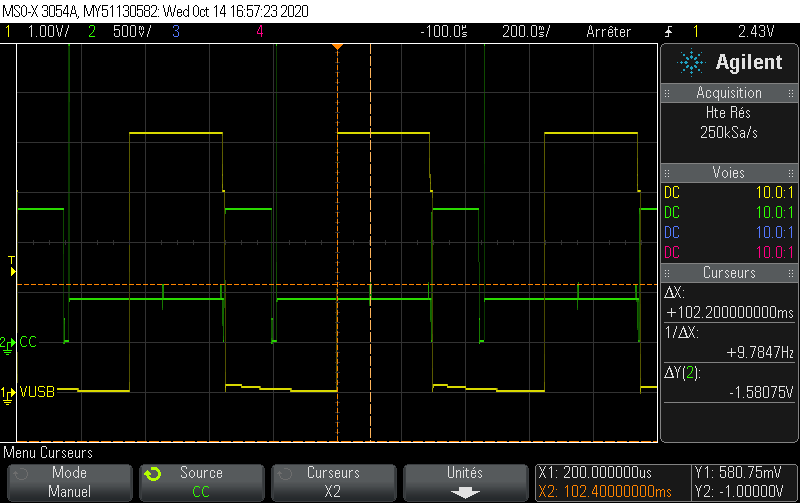Click the CC channel 2 ground marker

pyautogui.click(x=8, y=345)
